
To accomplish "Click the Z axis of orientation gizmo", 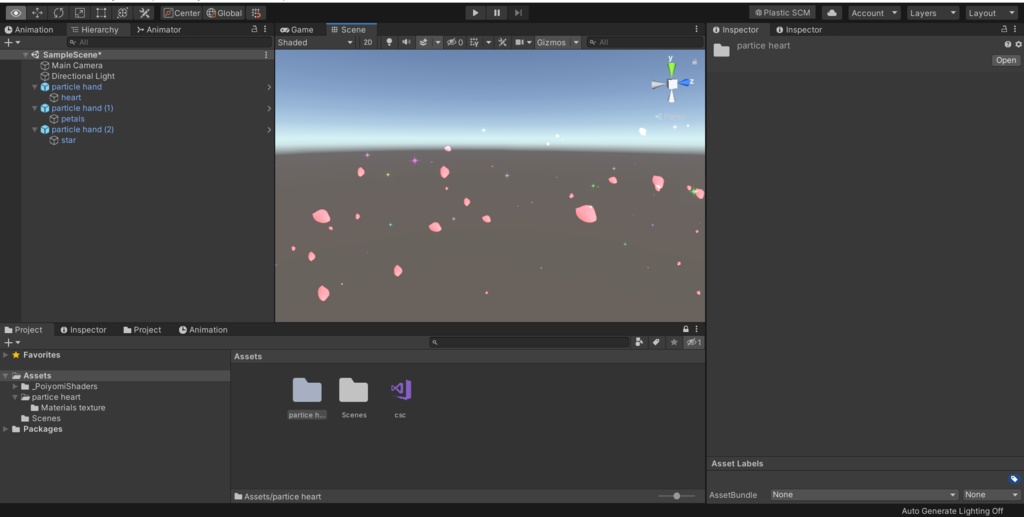I will point(686,82).
